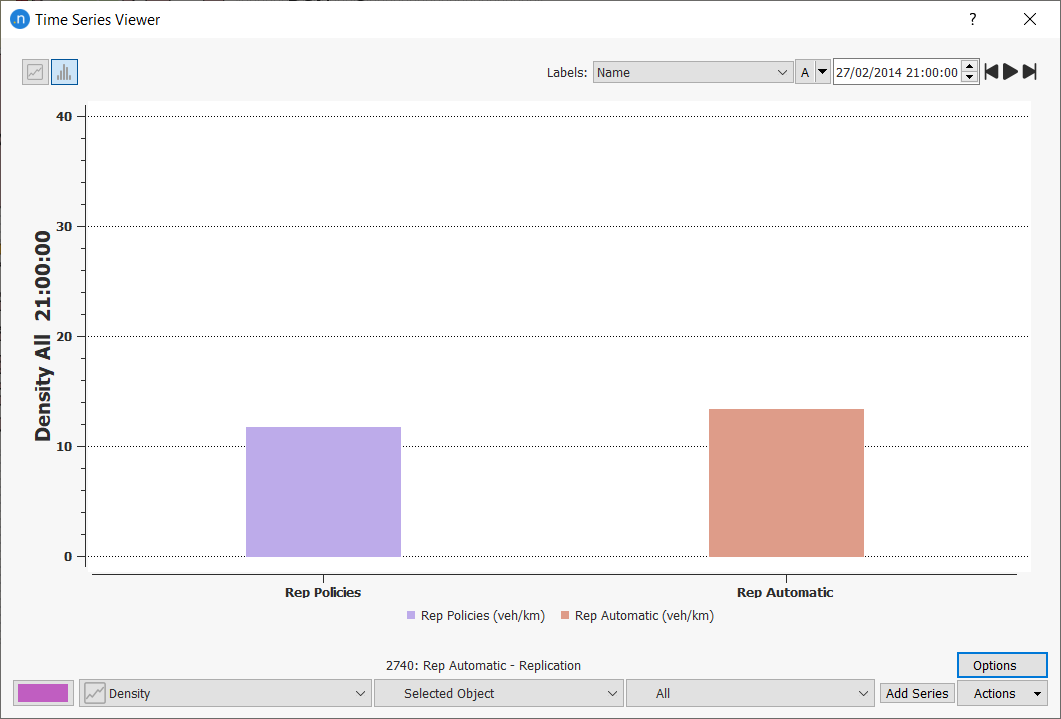
Task: Toggle bar chart view button
Action: point(65,72)
